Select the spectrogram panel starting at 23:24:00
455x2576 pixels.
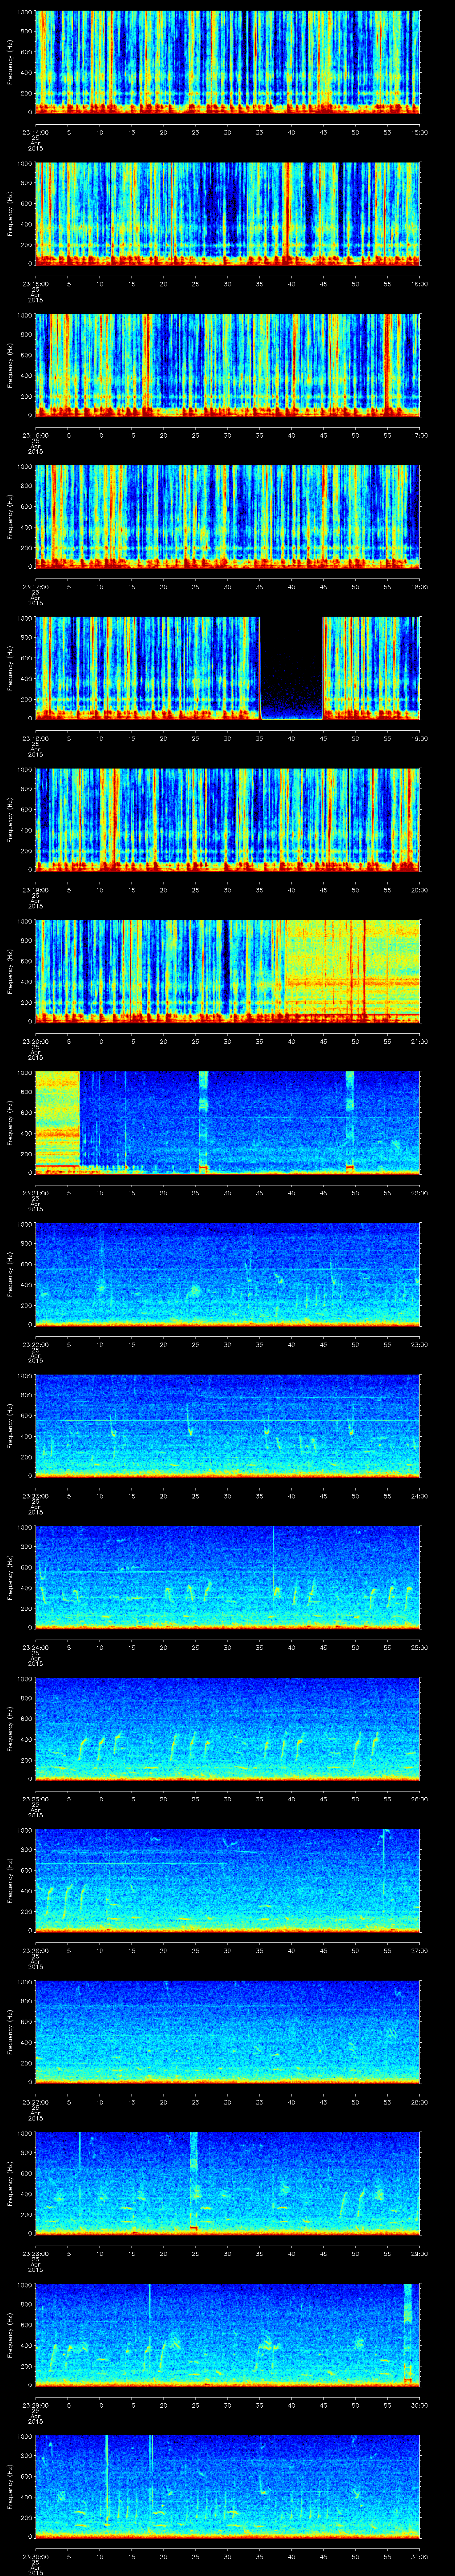228,1577
